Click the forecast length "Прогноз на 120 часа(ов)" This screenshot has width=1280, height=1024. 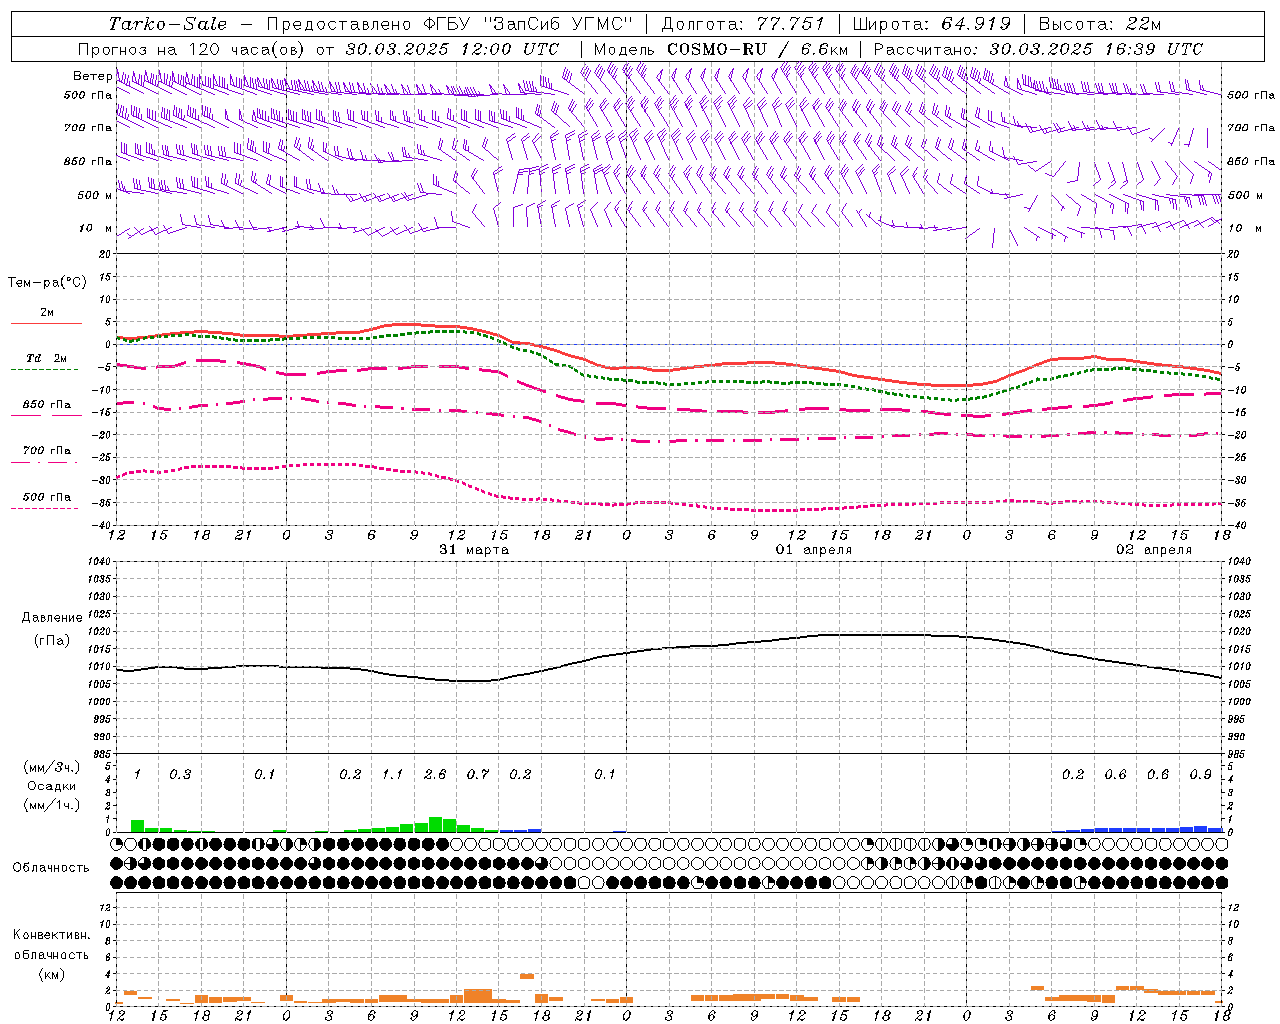[x=192, y=49]
